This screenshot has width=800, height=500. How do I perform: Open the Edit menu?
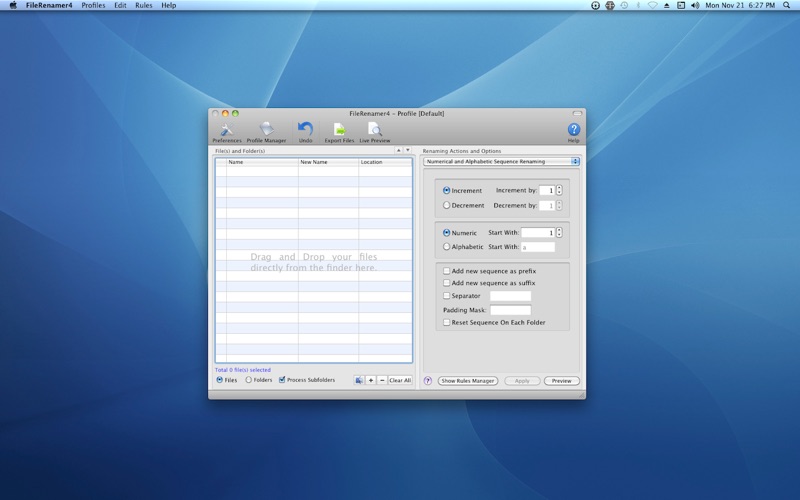pyautogui.click(x=120, y=5)
